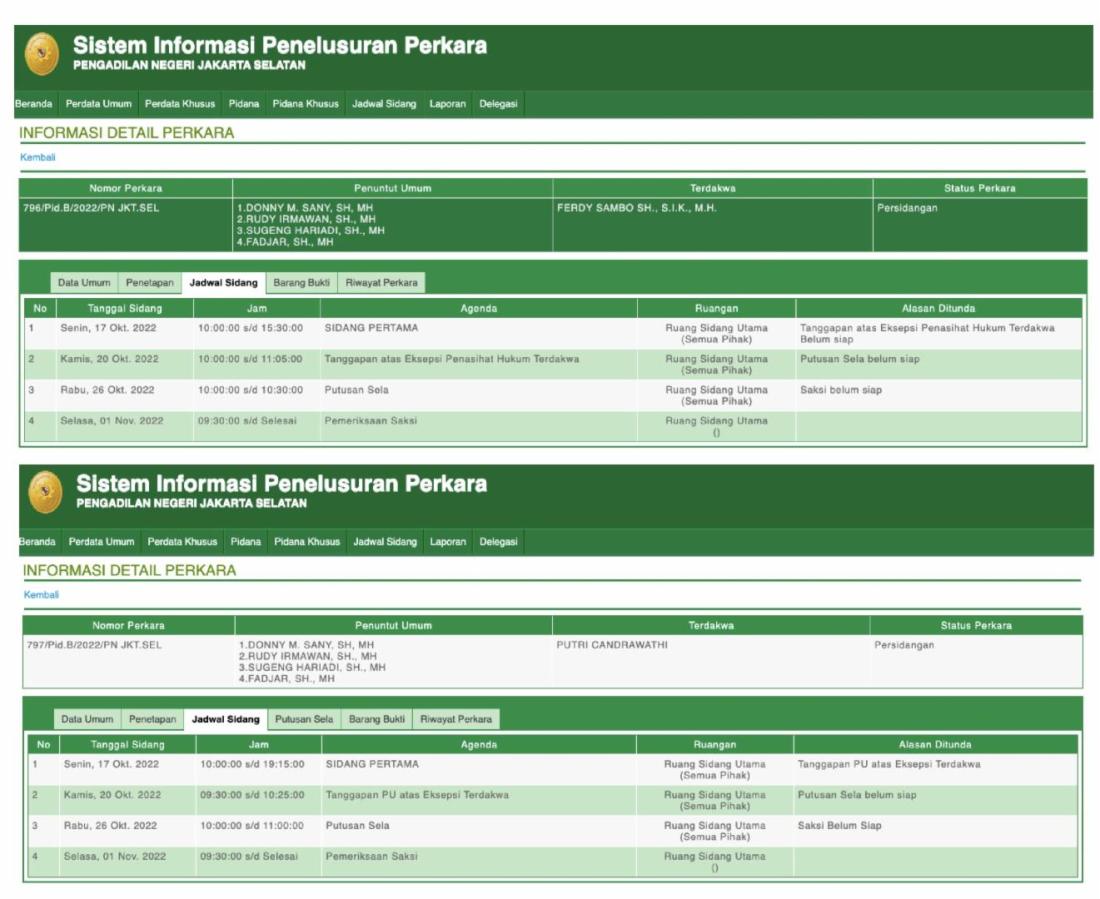Click Senin, 17 Okt. 2022 date in case 796 schedule

click(x=108, y=328)
